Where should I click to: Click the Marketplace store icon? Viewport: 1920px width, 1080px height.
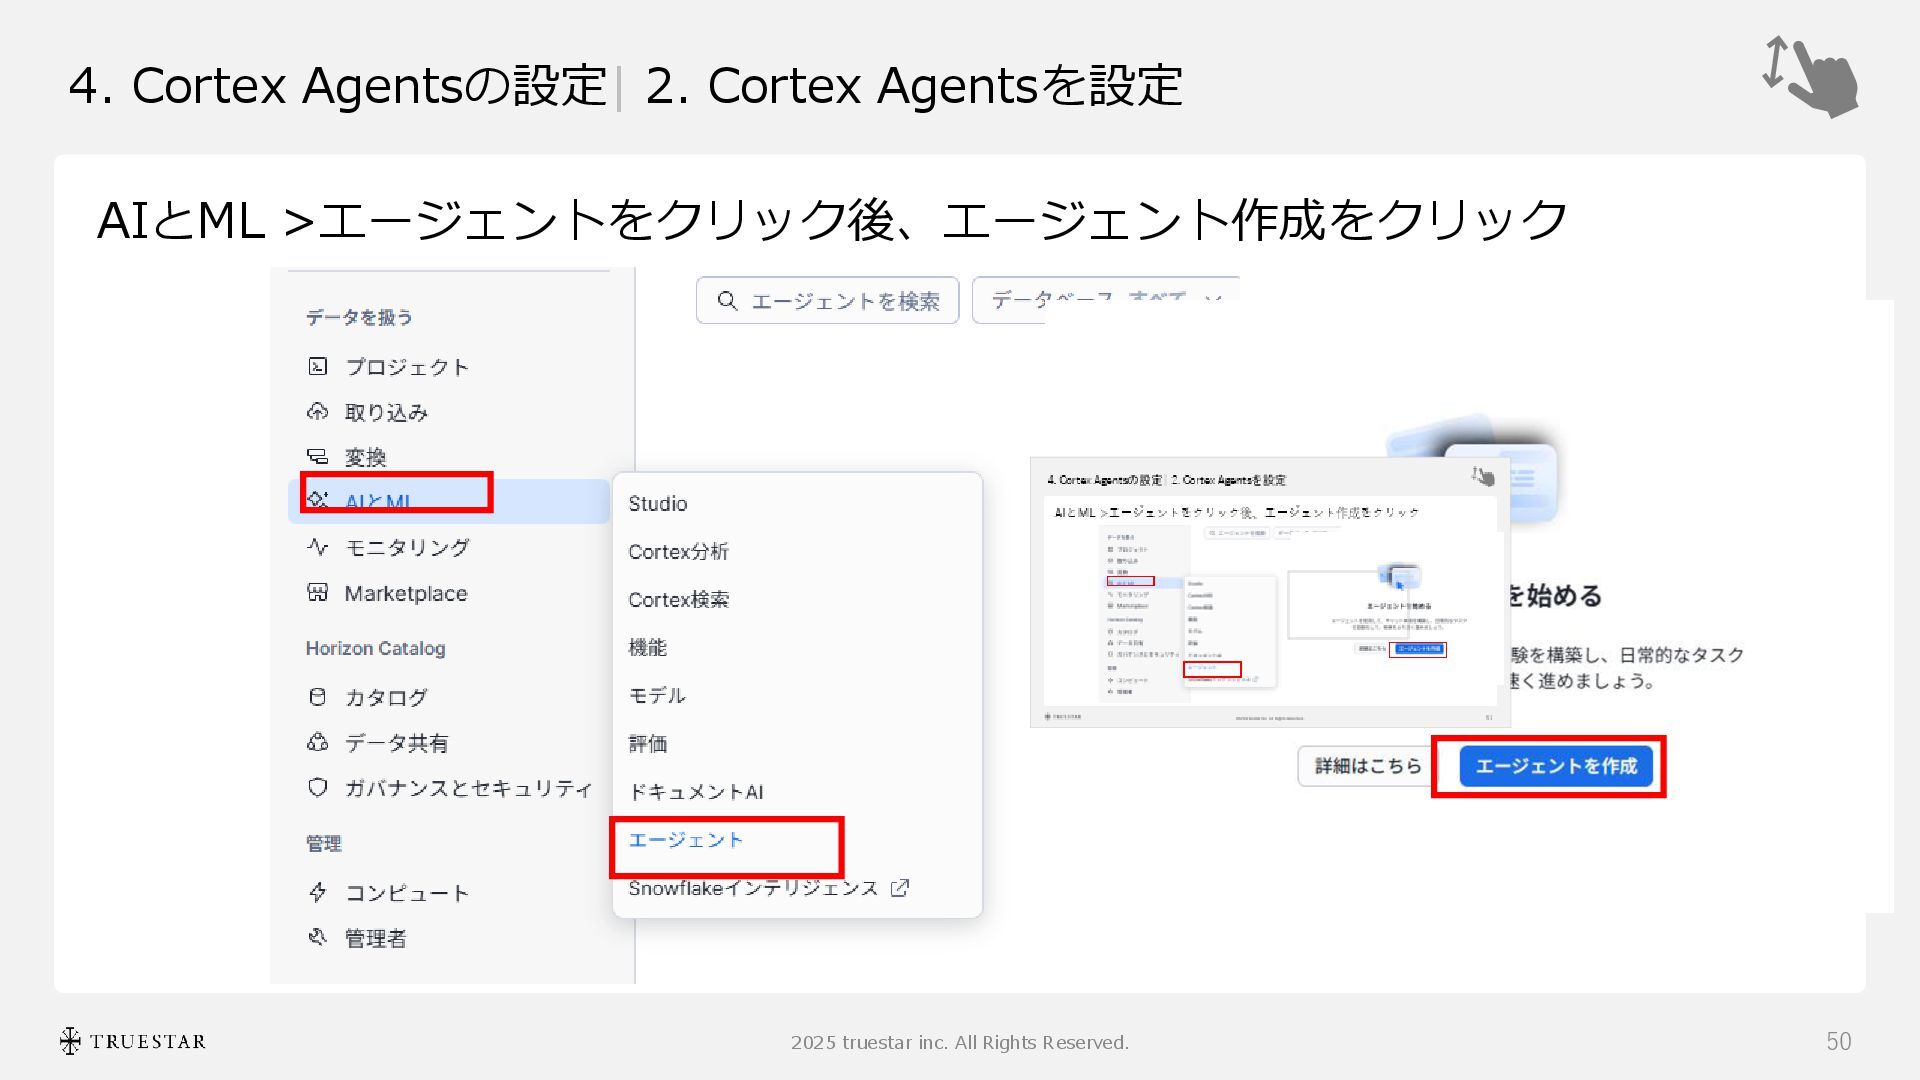(x=318, y=593)
